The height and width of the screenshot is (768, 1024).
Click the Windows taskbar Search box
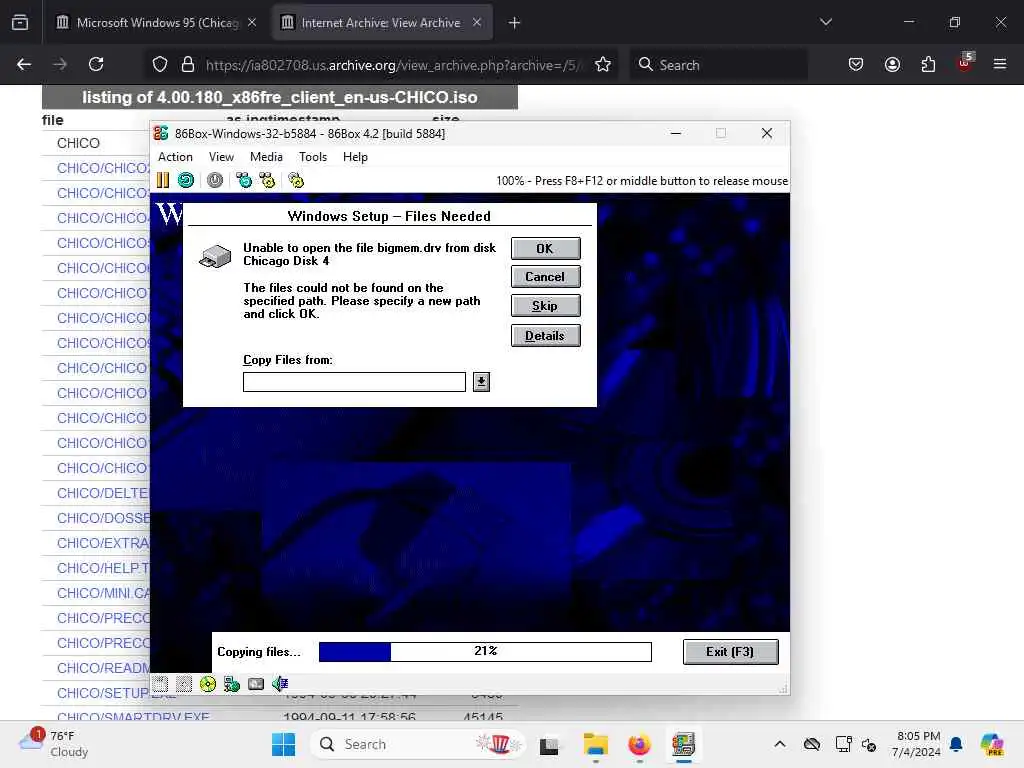pyautogui.click(x=418, y=744)
